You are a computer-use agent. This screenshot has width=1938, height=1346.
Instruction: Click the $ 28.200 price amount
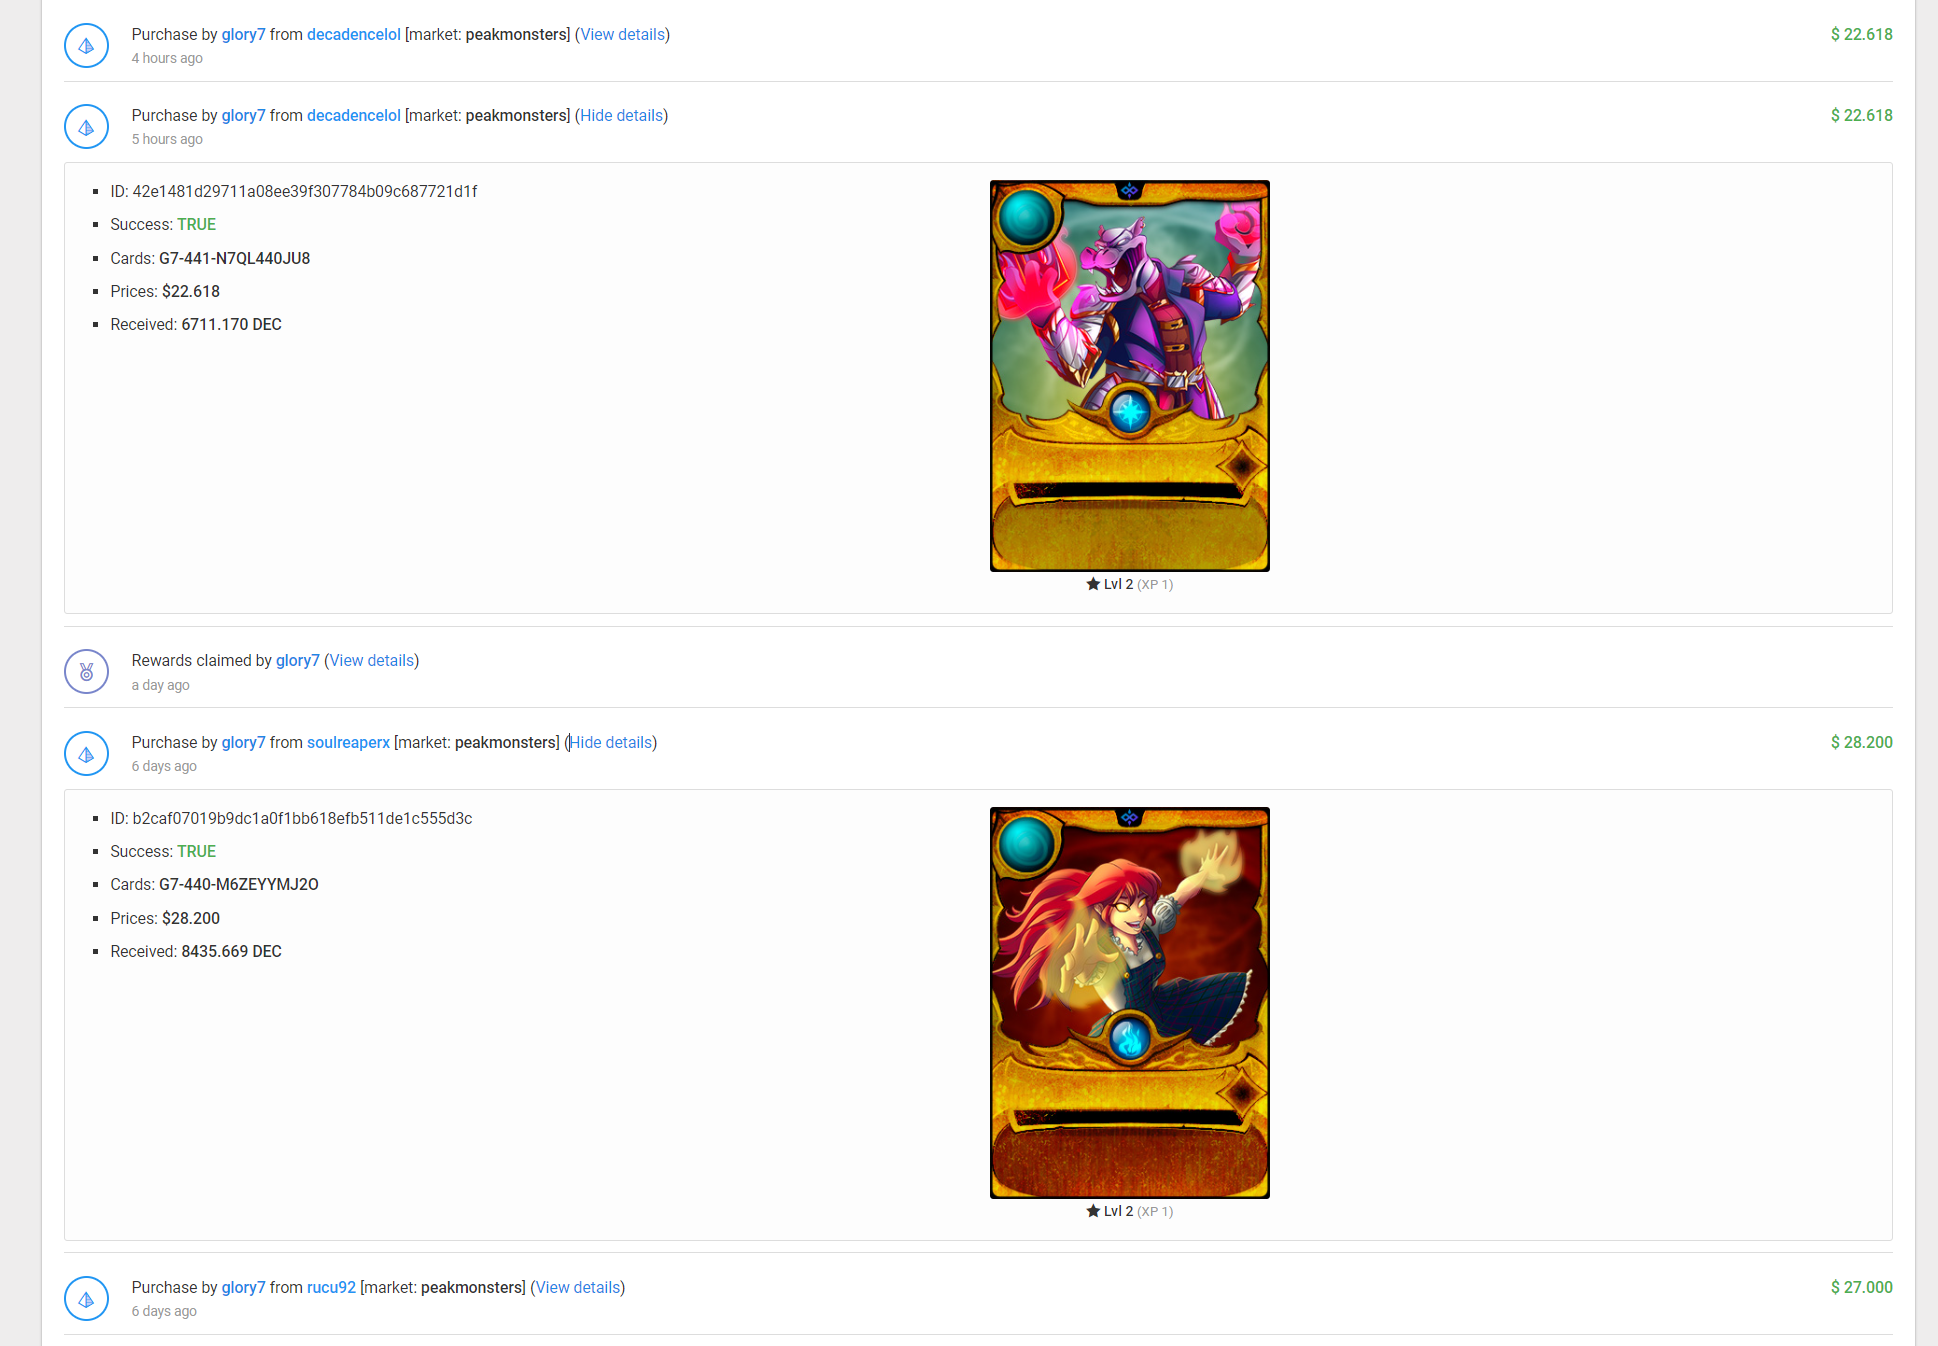coord(1861,742)
